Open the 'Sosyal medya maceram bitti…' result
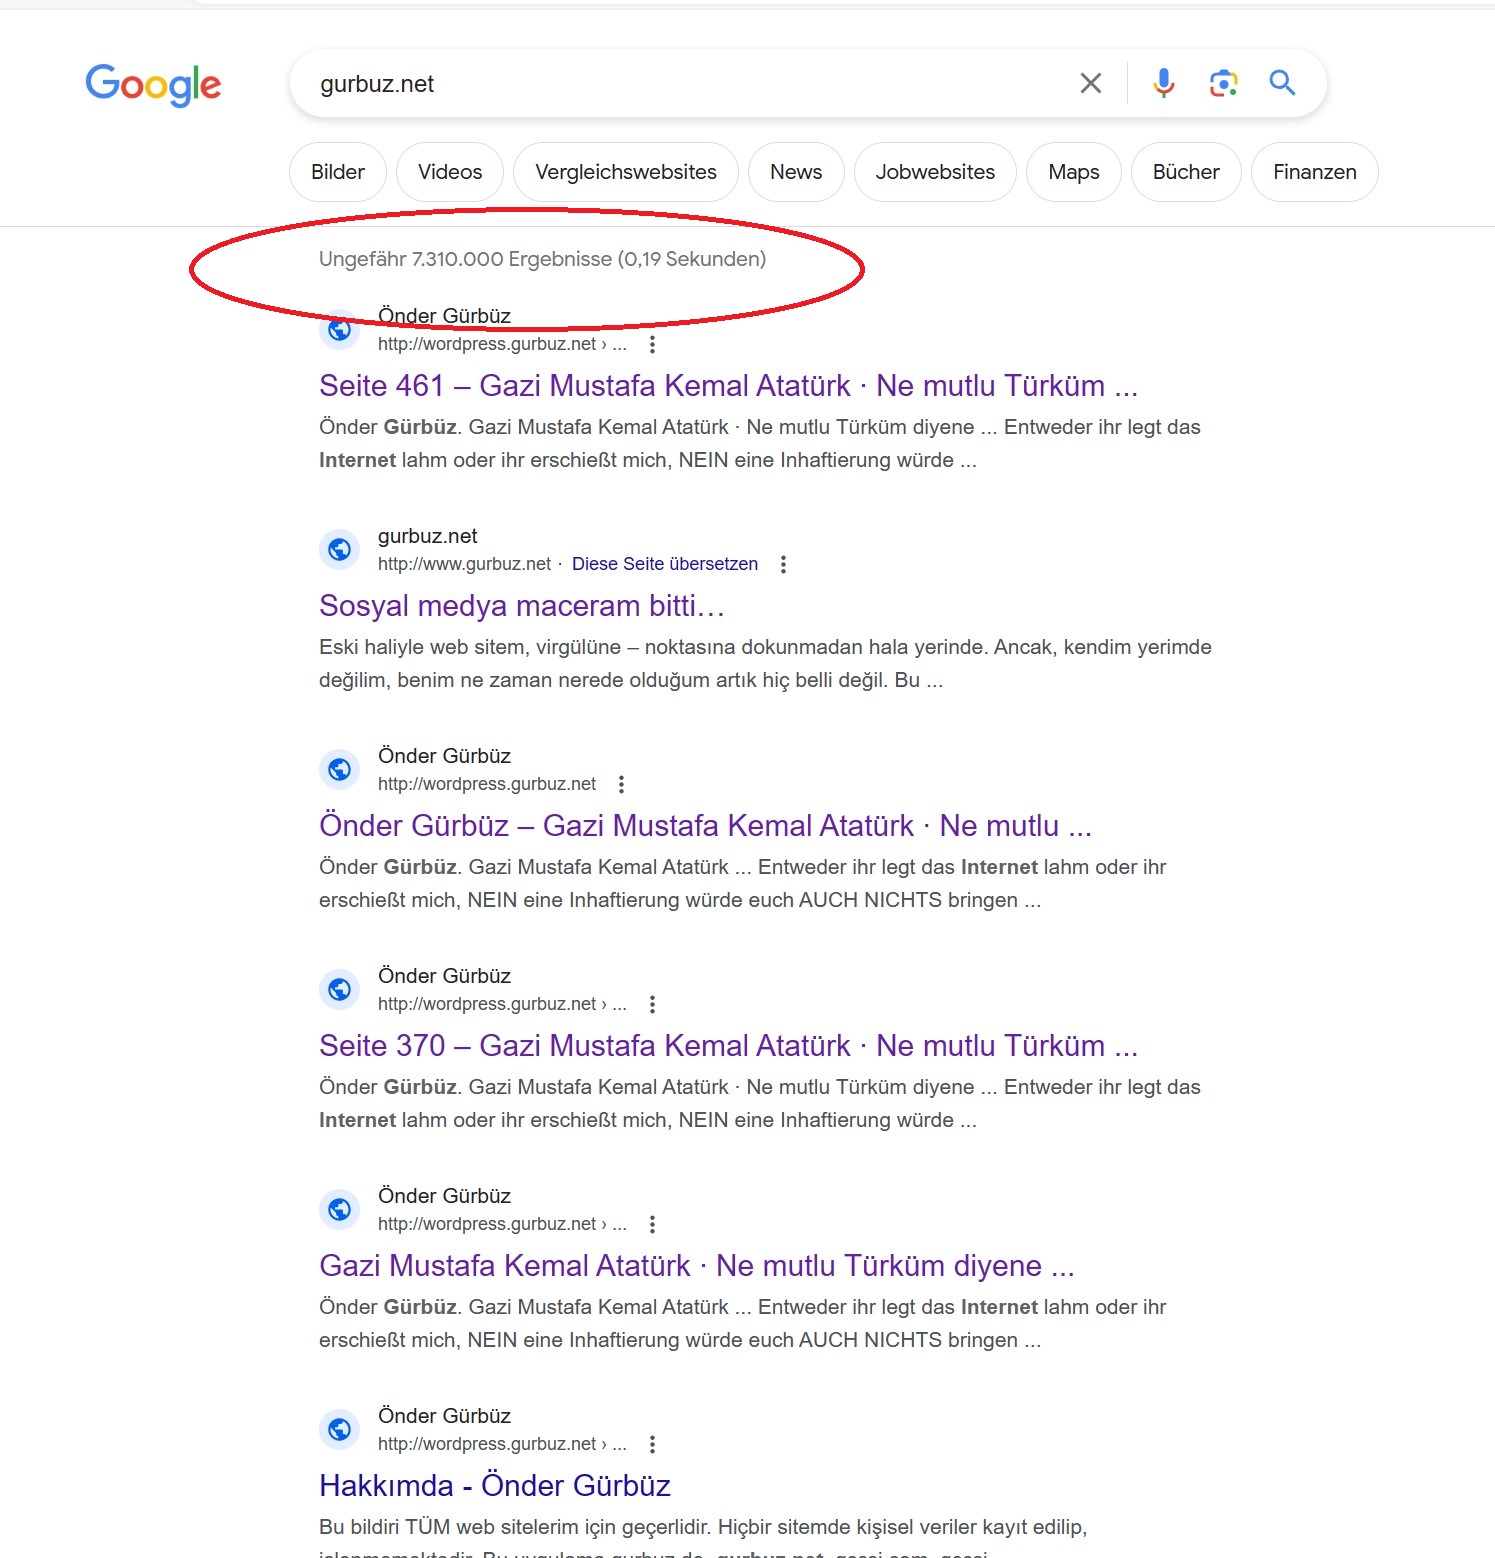 click(x=521, y=606)
